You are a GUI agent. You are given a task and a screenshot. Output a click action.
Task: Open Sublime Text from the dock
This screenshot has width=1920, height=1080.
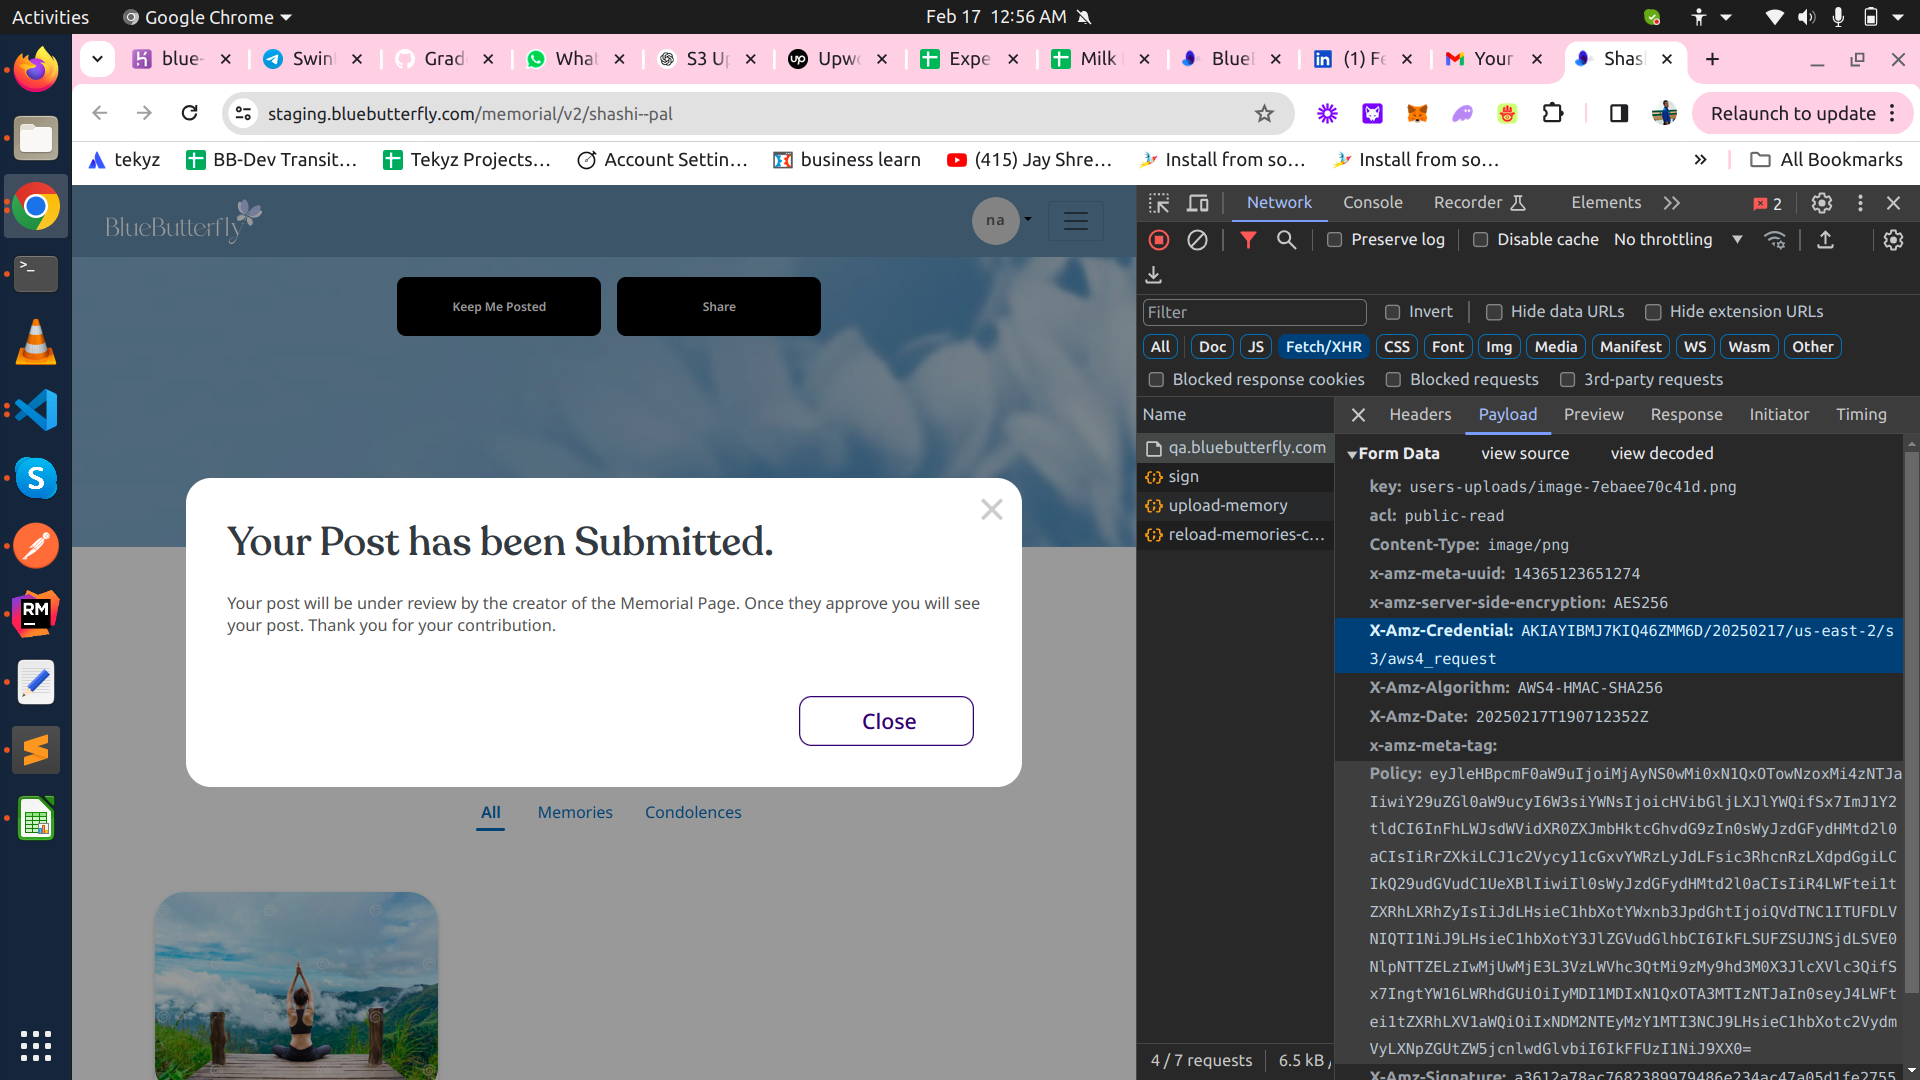(36, 750)
